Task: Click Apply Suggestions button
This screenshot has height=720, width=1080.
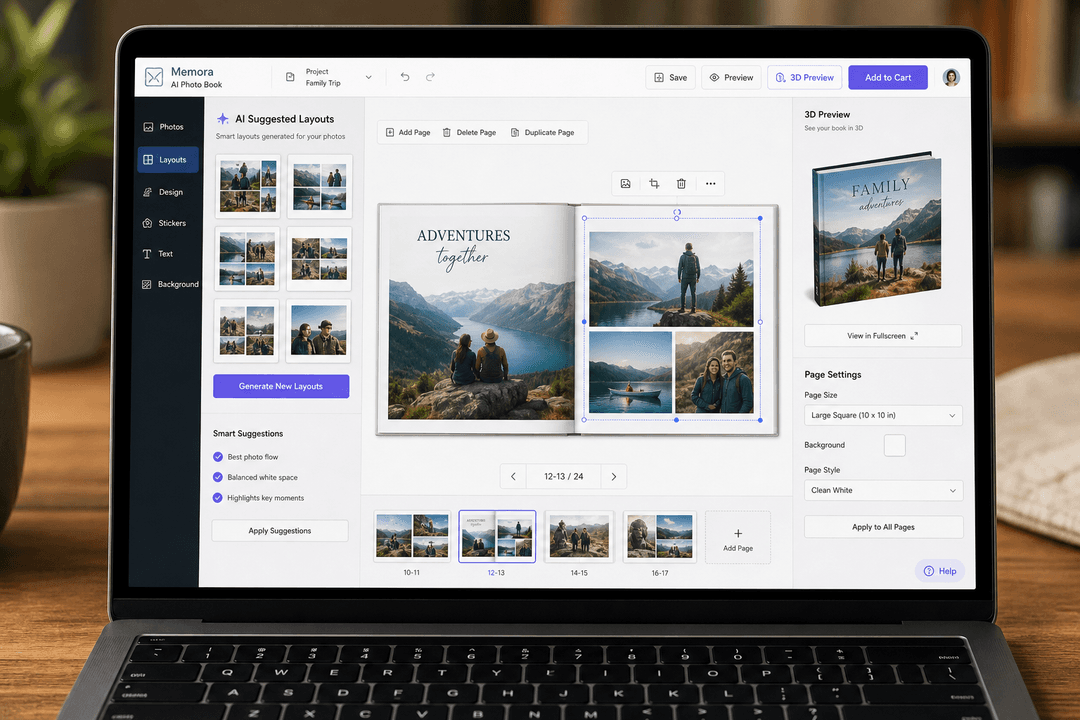Action: pyautogui.click(x=280, y=531)
